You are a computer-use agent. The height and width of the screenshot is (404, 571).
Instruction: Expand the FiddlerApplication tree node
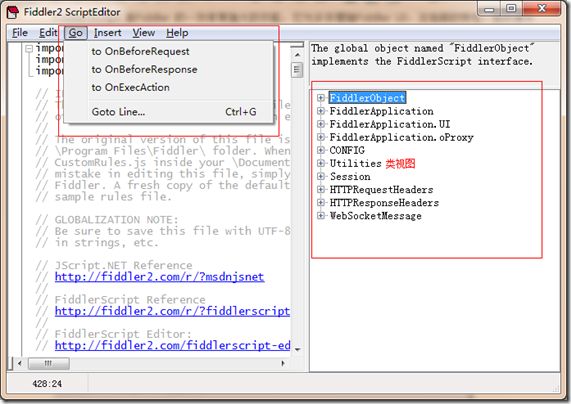[x=321, y=111]
